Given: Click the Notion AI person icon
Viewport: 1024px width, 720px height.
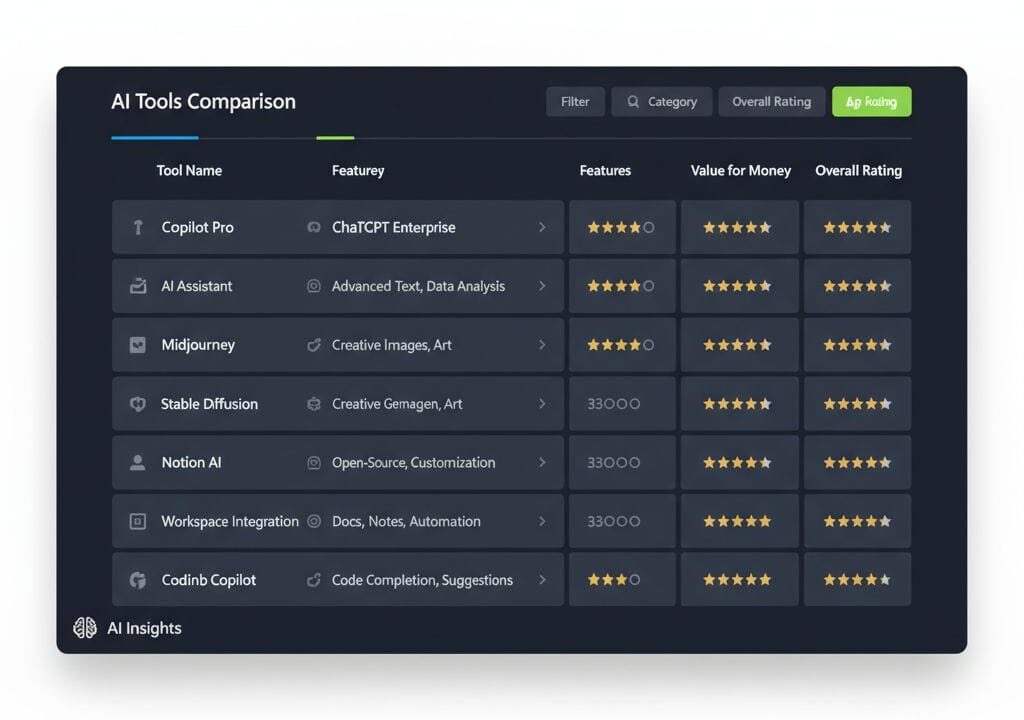Looking at the screenshot, I should (x=138, y=463).
